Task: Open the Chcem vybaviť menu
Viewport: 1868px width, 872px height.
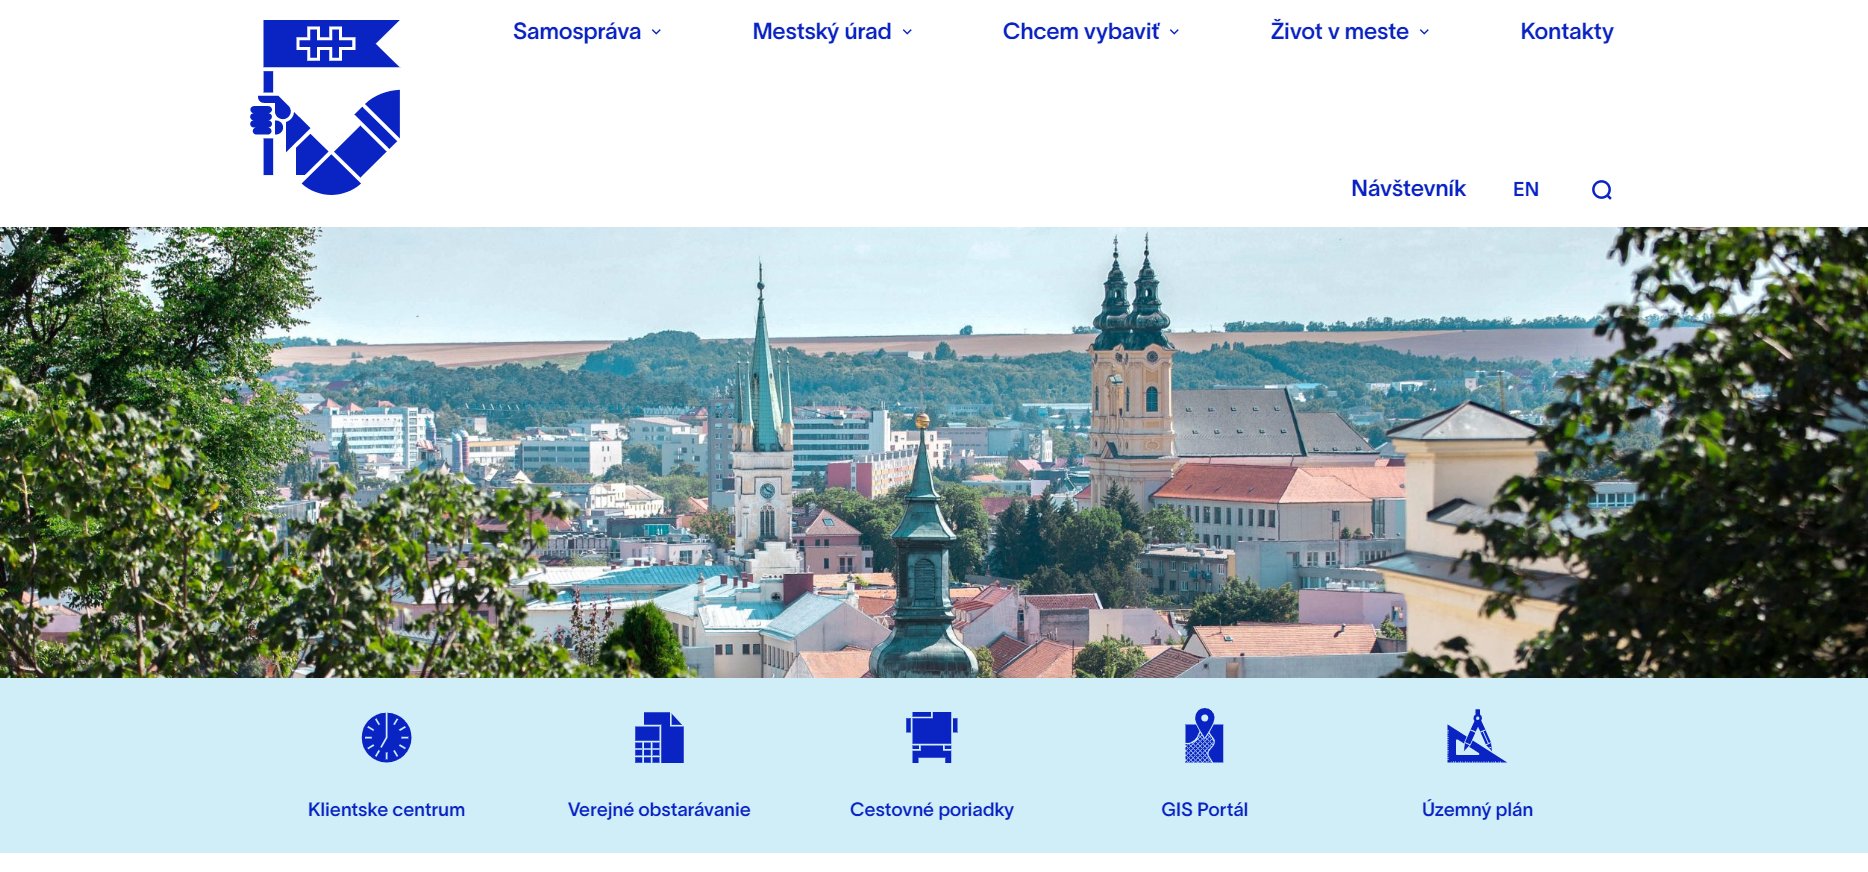Action: click(x=1081, y=32)
